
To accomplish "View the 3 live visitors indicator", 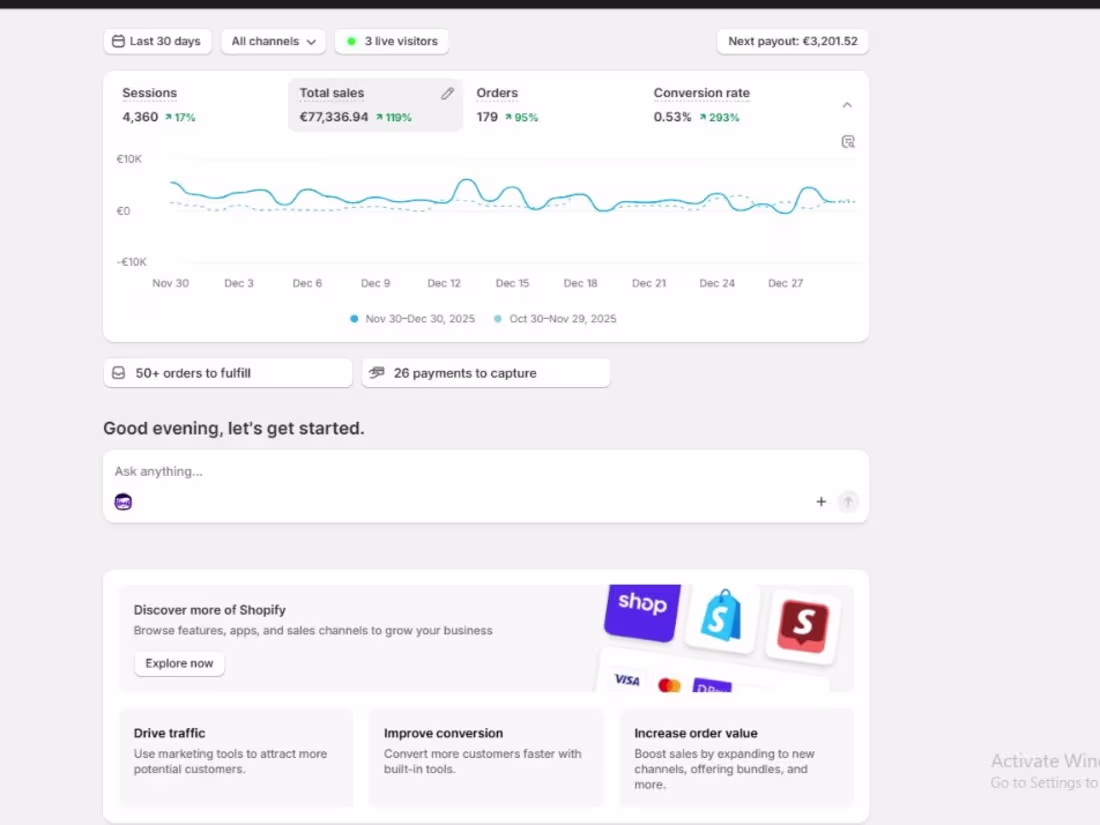I will (391, 41).
